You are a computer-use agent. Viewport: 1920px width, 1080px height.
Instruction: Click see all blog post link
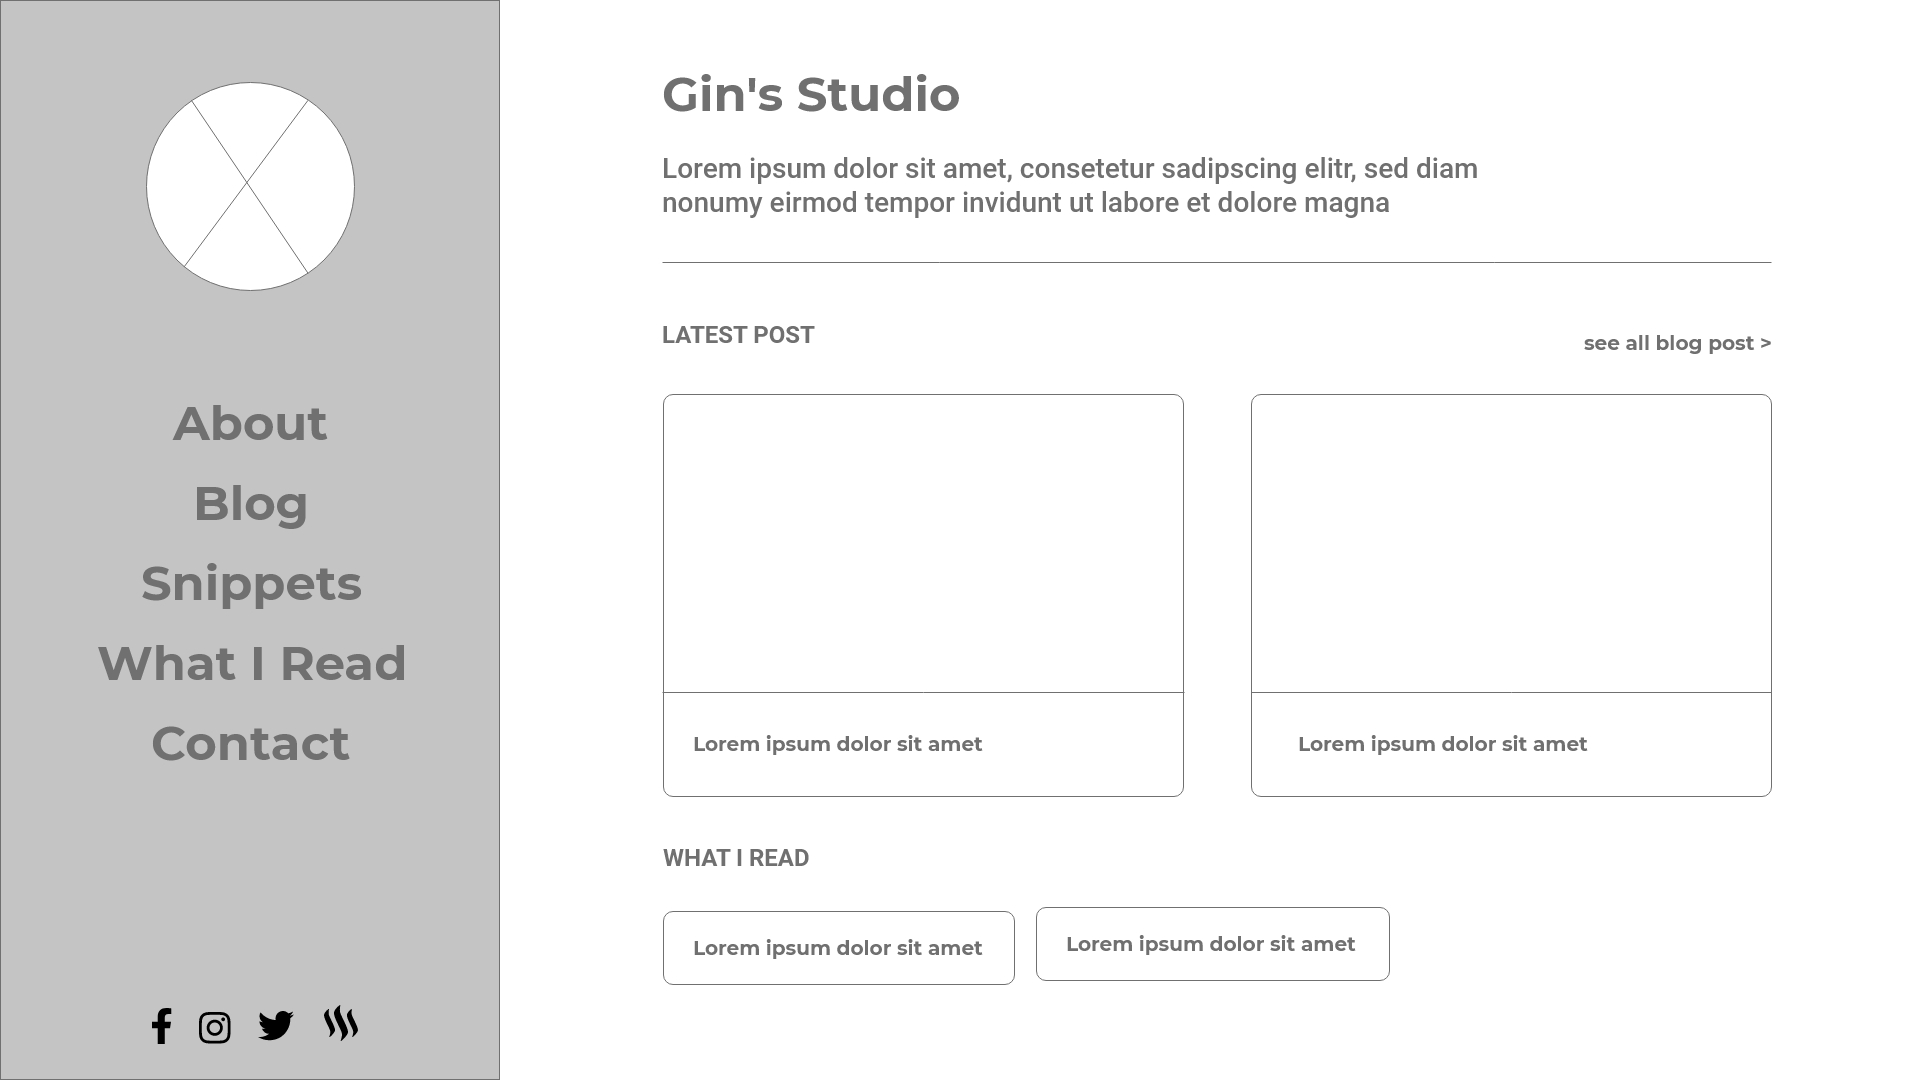pos(1677,344)
